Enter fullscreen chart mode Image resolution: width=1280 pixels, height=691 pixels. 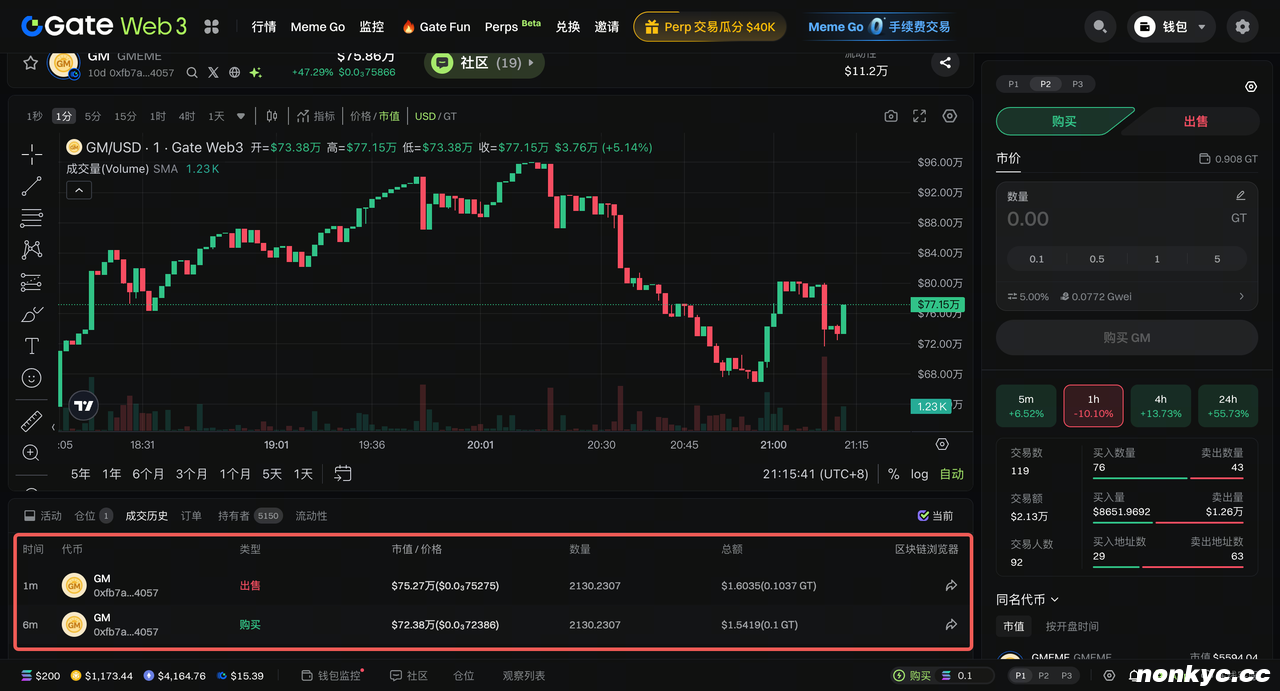pos(920,116)
